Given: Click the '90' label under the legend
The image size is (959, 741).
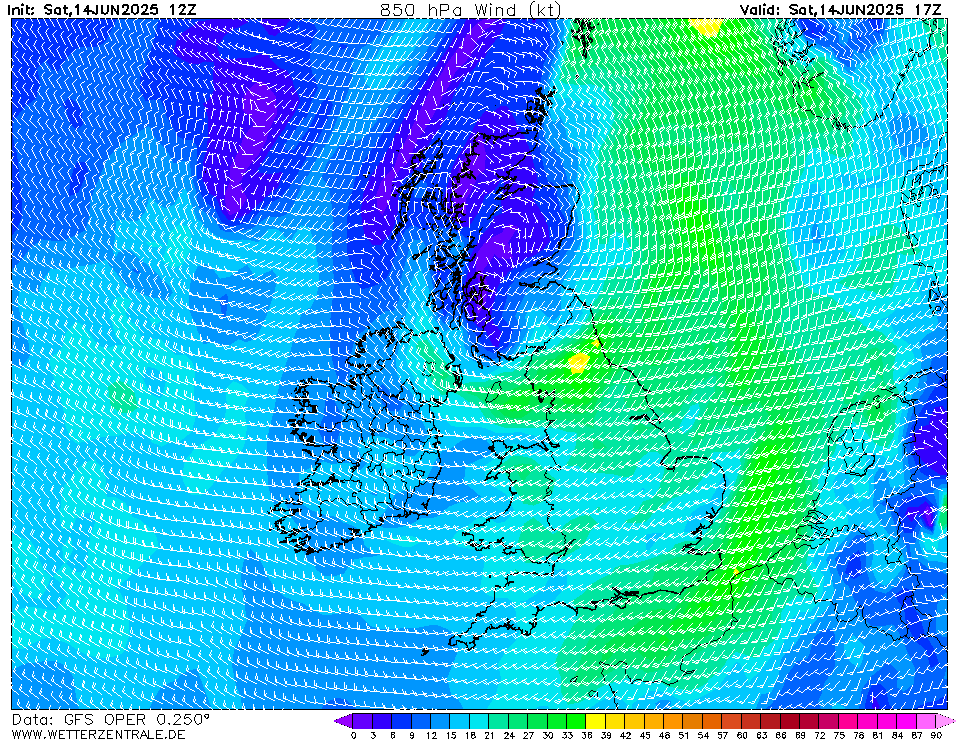Looking at the screenshot, I should click(x=936, y=735).
